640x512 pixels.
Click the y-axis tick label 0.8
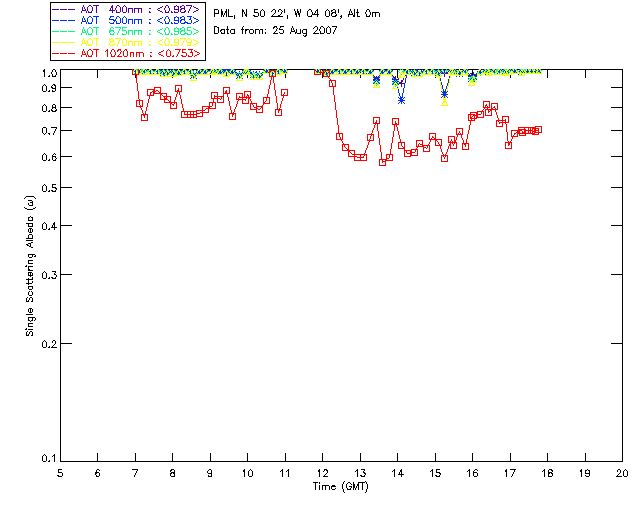click(49, 108)
